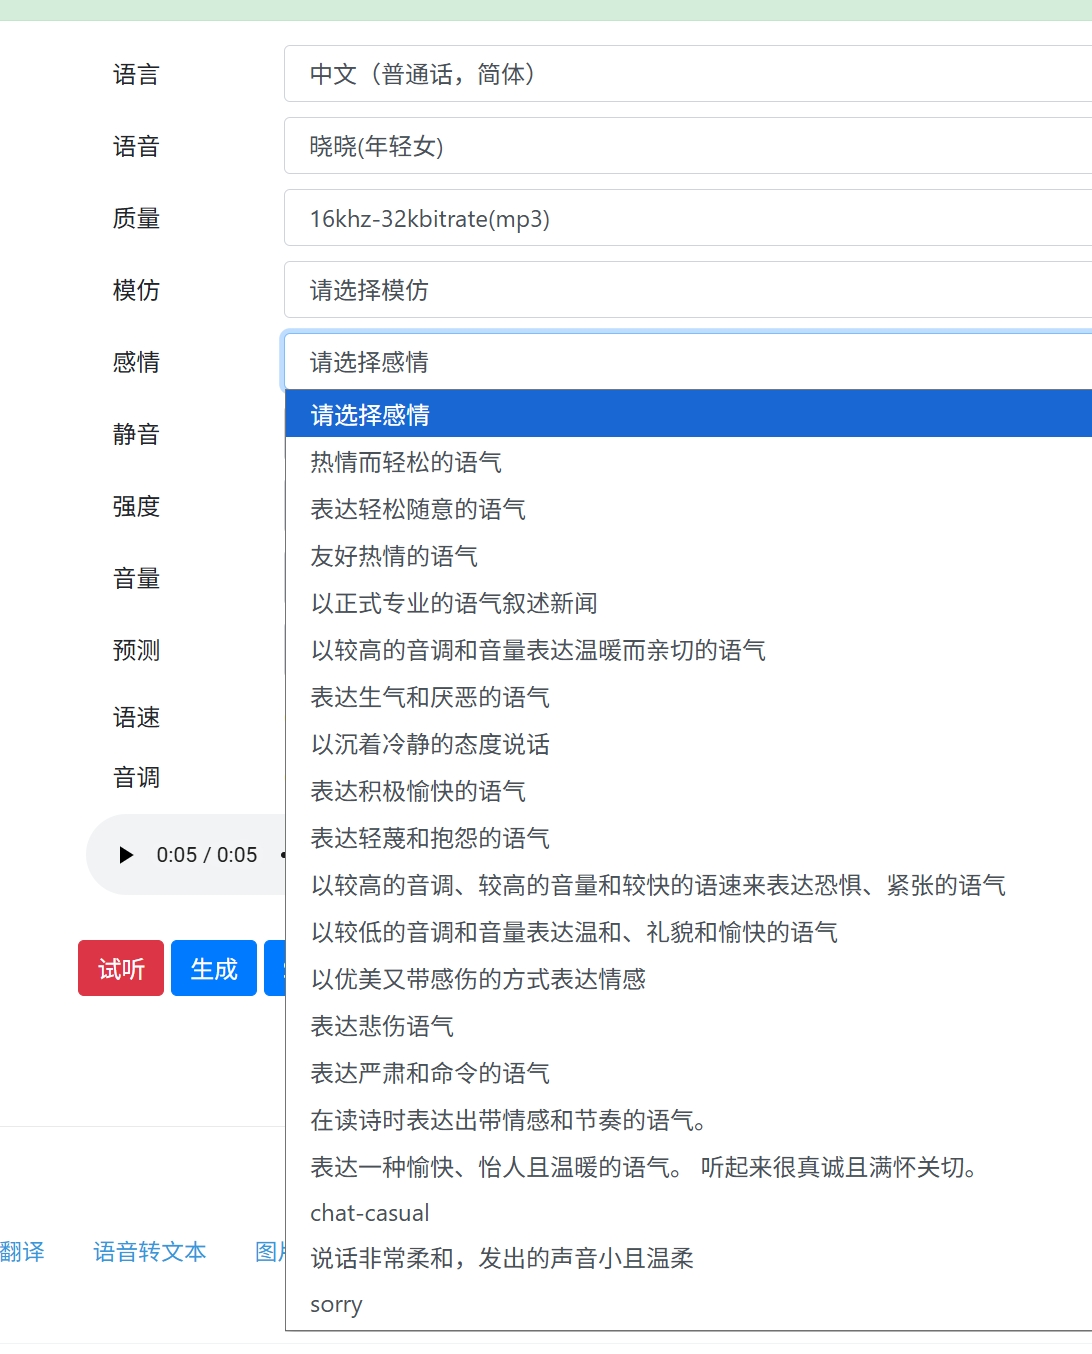
Task: Open the 语音转文本 speech-to-text link
Action: pyautogui.click(x=148, y=1251)
